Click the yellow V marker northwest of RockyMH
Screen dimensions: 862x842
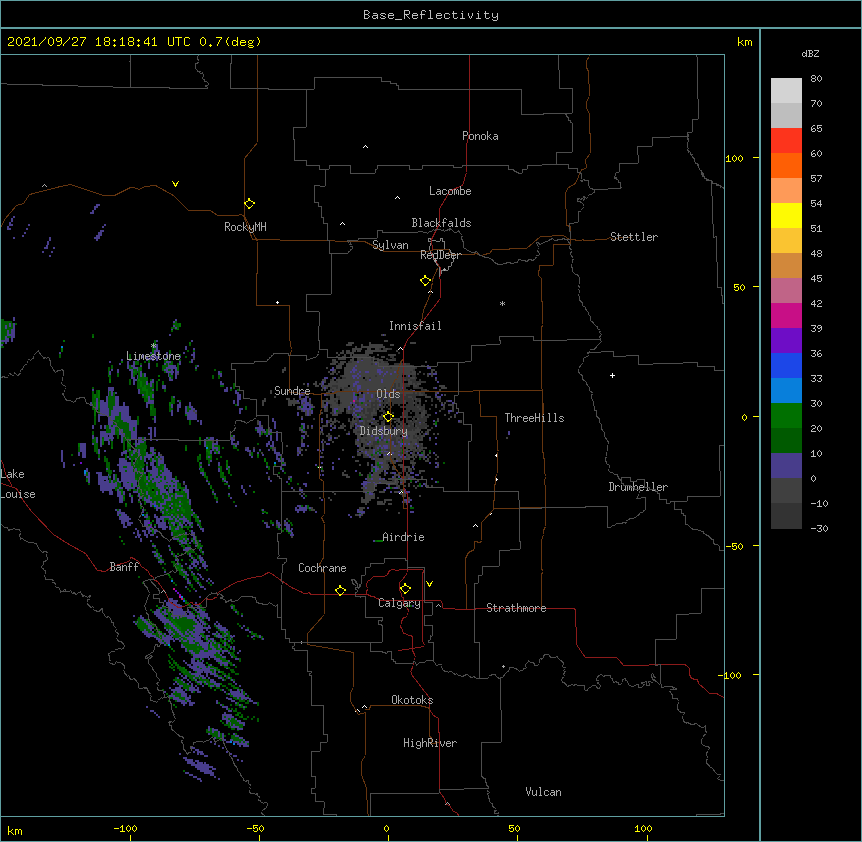point(175,184)
